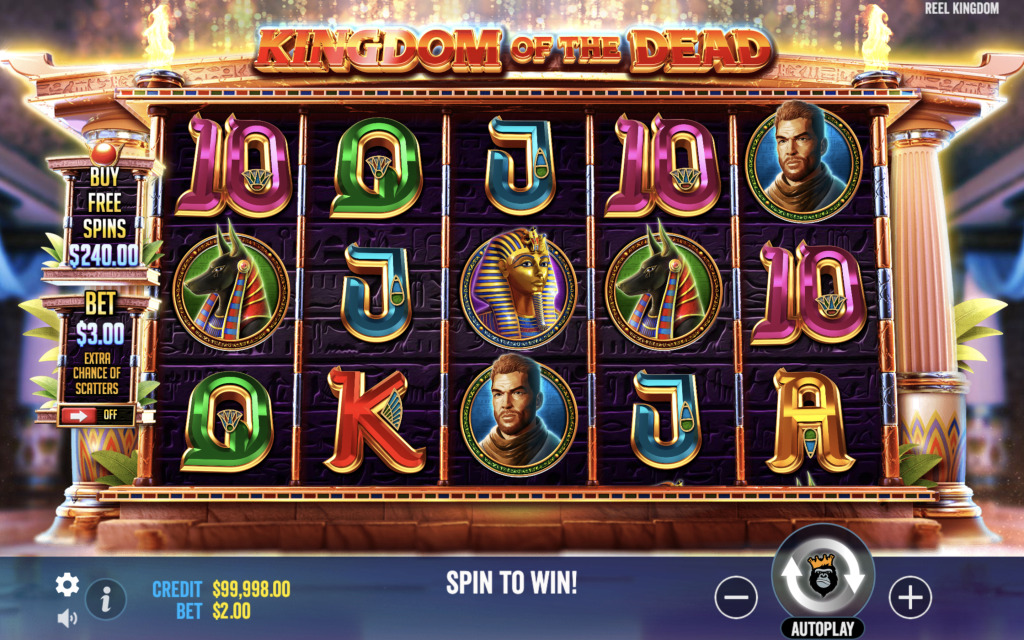Image resolution: width=1024 pixels, height=640 pixels.
Task: Click the red K symbol
Action: (x=374, y=419)
